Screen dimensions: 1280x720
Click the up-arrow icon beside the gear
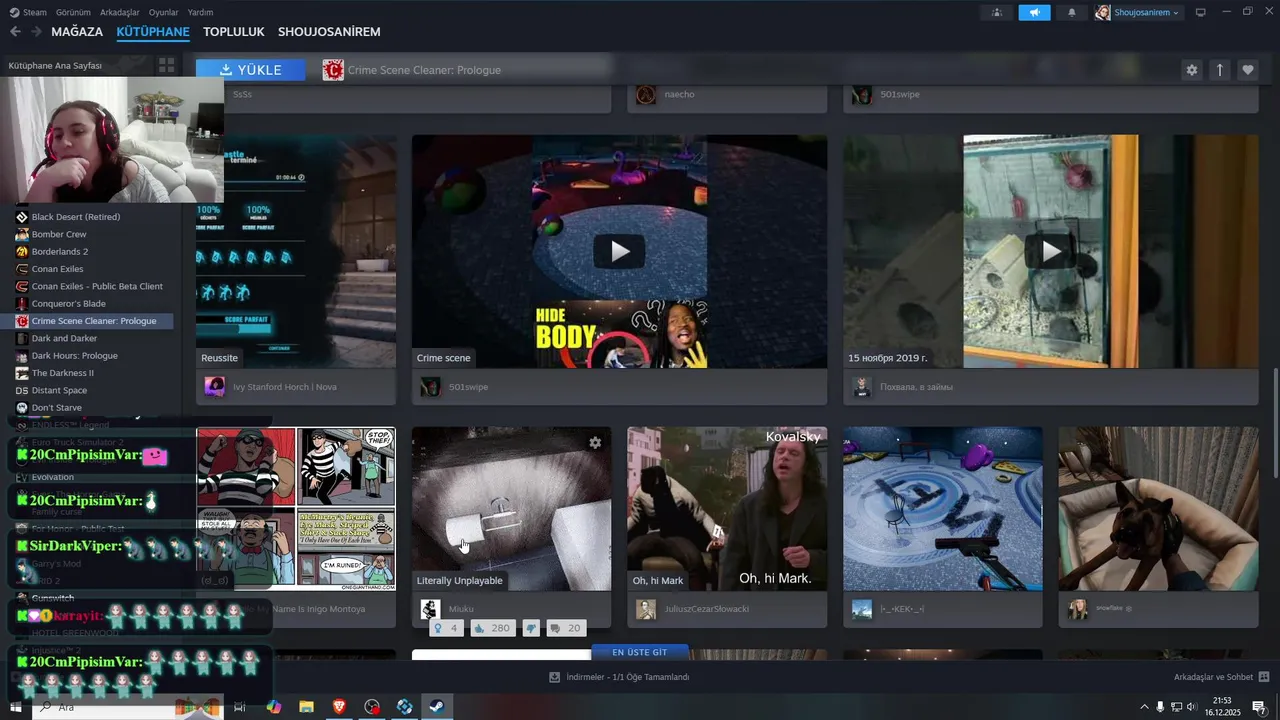(x=1219, y=70)
